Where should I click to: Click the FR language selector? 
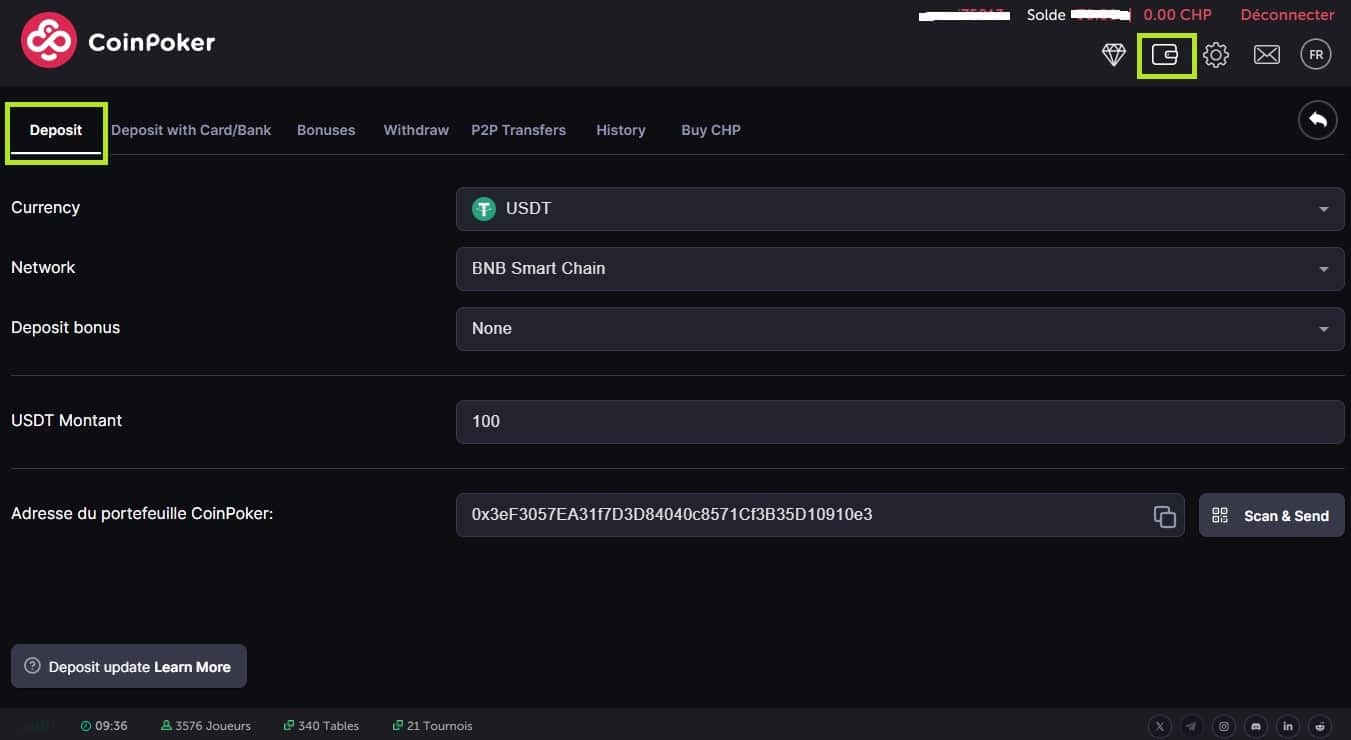pos(1315,55)
